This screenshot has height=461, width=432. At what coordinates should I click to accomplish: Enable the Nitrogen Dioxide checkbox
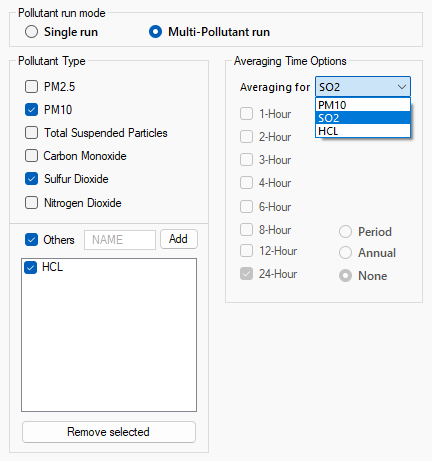[31, 203]
